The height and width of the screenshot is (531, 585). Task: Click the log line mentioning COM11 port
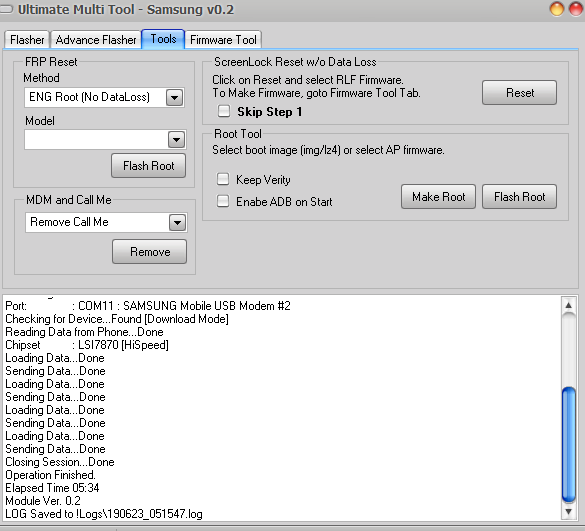[x=148, y=306]
